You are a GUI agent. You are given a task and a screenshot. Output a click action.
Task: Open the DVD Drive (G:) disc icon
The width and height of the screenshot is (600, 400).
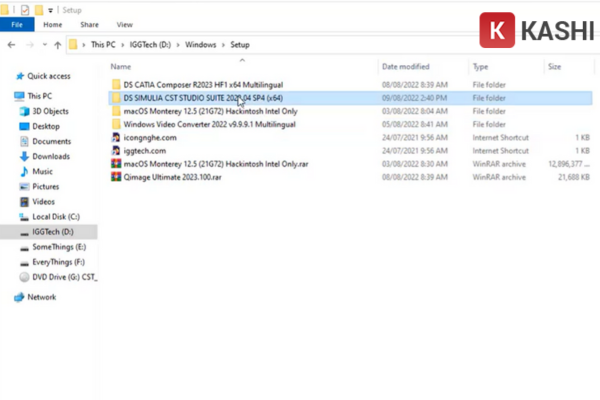click(x=24, y=276)
